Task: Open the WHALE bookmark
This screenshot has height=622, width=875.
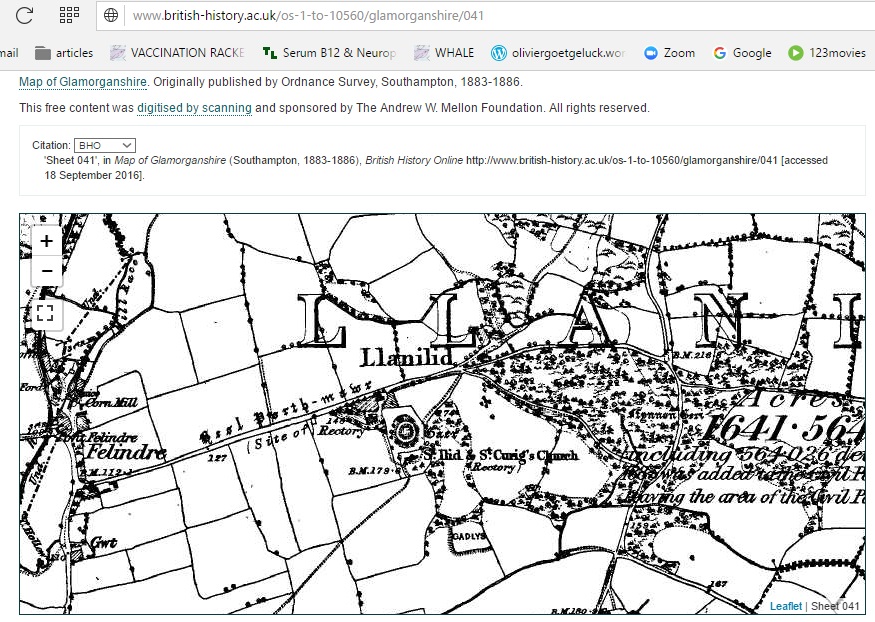Action: pyautogui.click(x=444, y=53)
